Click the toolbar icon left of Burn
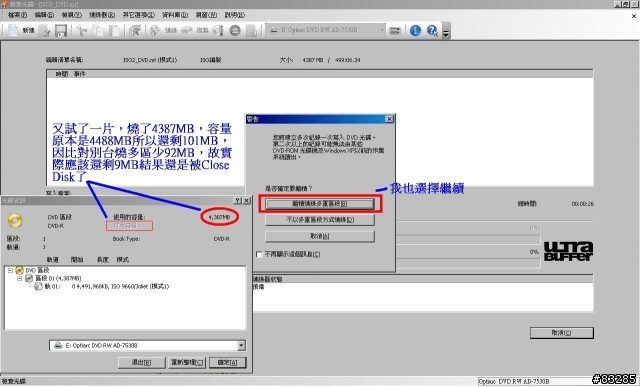Image resolution: width=640 pixels, height=387 pixels. pyautogui.click(x=135, y=31)
